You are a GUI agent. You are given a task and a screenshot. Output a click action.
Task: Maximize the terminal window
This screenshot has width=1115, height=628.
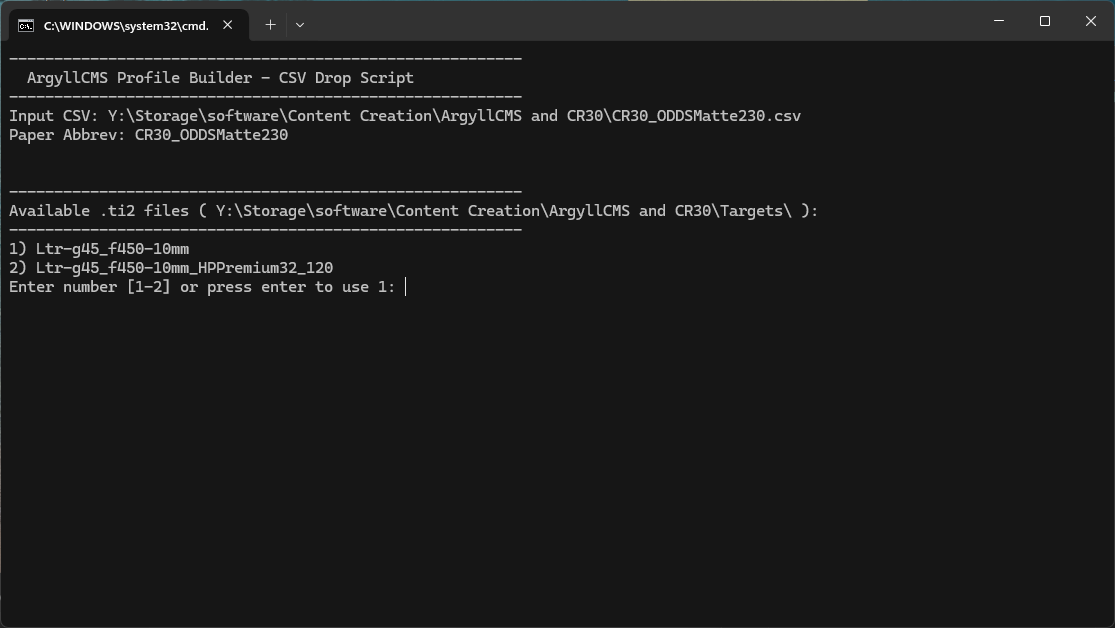1045,21
